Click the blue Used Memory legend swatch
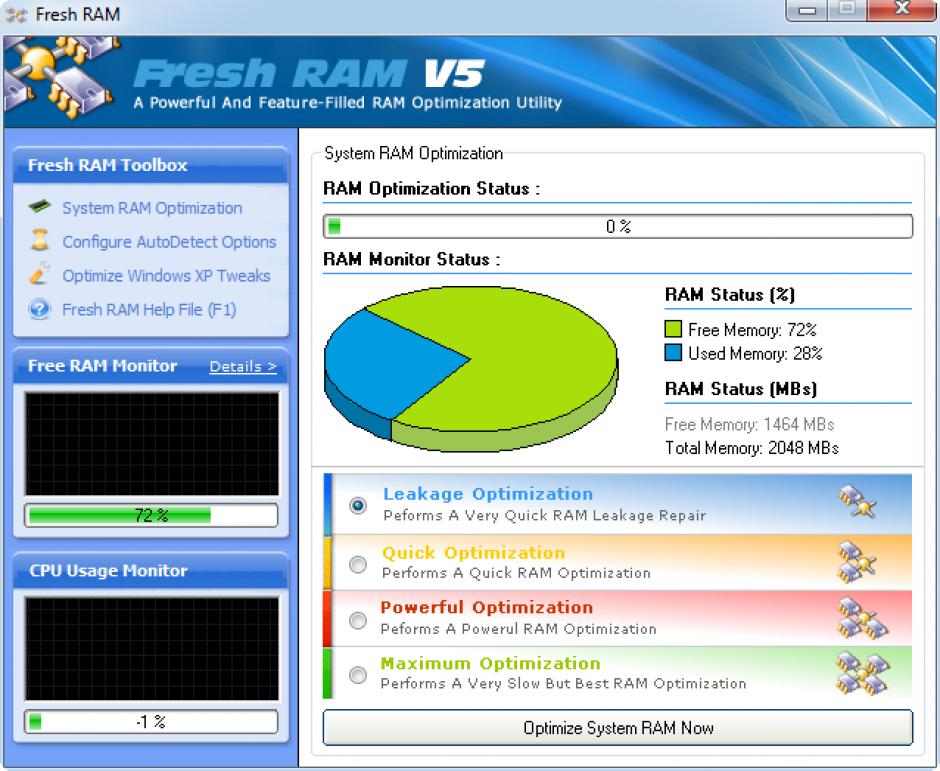The width and height of the screenshot is (940, 771). click(x=673, y=352)
